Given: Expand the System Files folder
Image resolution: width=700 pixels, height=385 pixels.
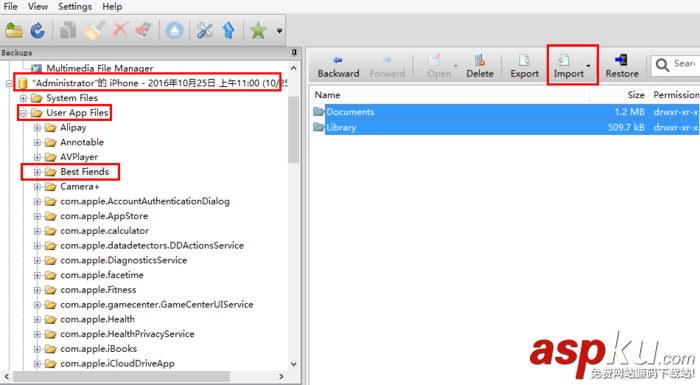Looking at the screenshot, I should coord(23,98).
